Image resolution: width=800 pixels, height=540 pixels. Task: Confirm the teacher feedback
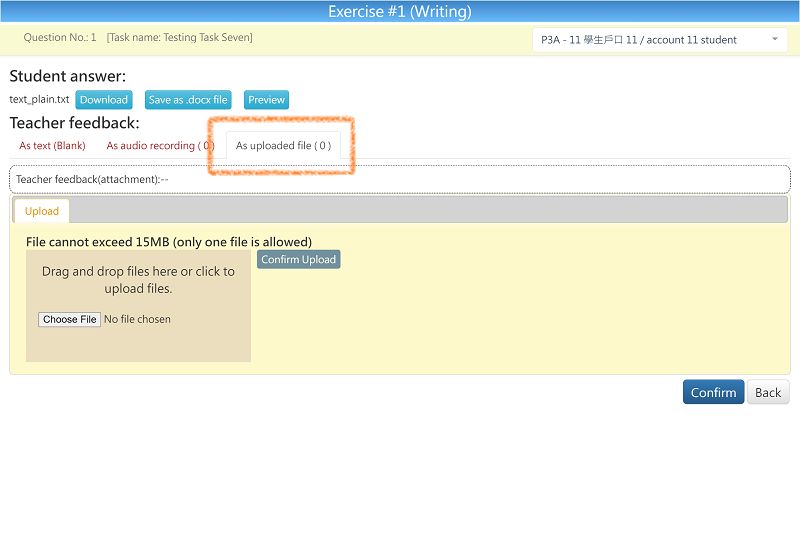(x=713, y=392)
